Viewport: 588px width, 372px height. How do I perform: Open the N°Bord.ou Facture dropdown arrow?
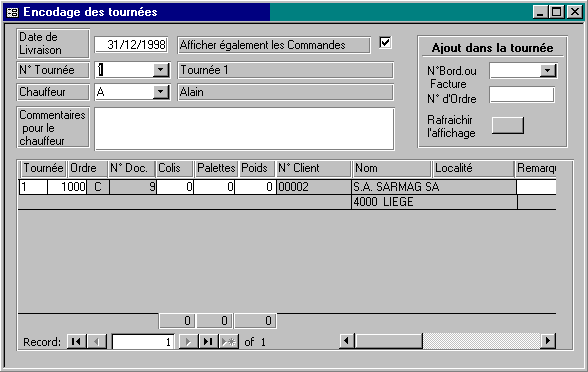(x=548, y=70)
